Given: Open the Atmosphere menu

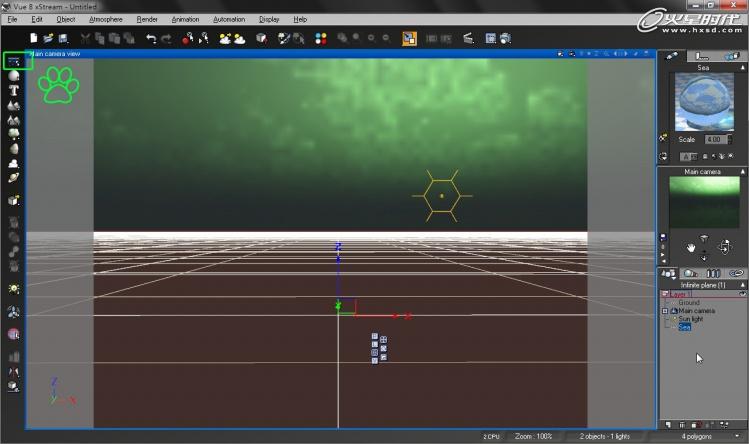Looking at the screenshot, I should [x=105, y=19].
